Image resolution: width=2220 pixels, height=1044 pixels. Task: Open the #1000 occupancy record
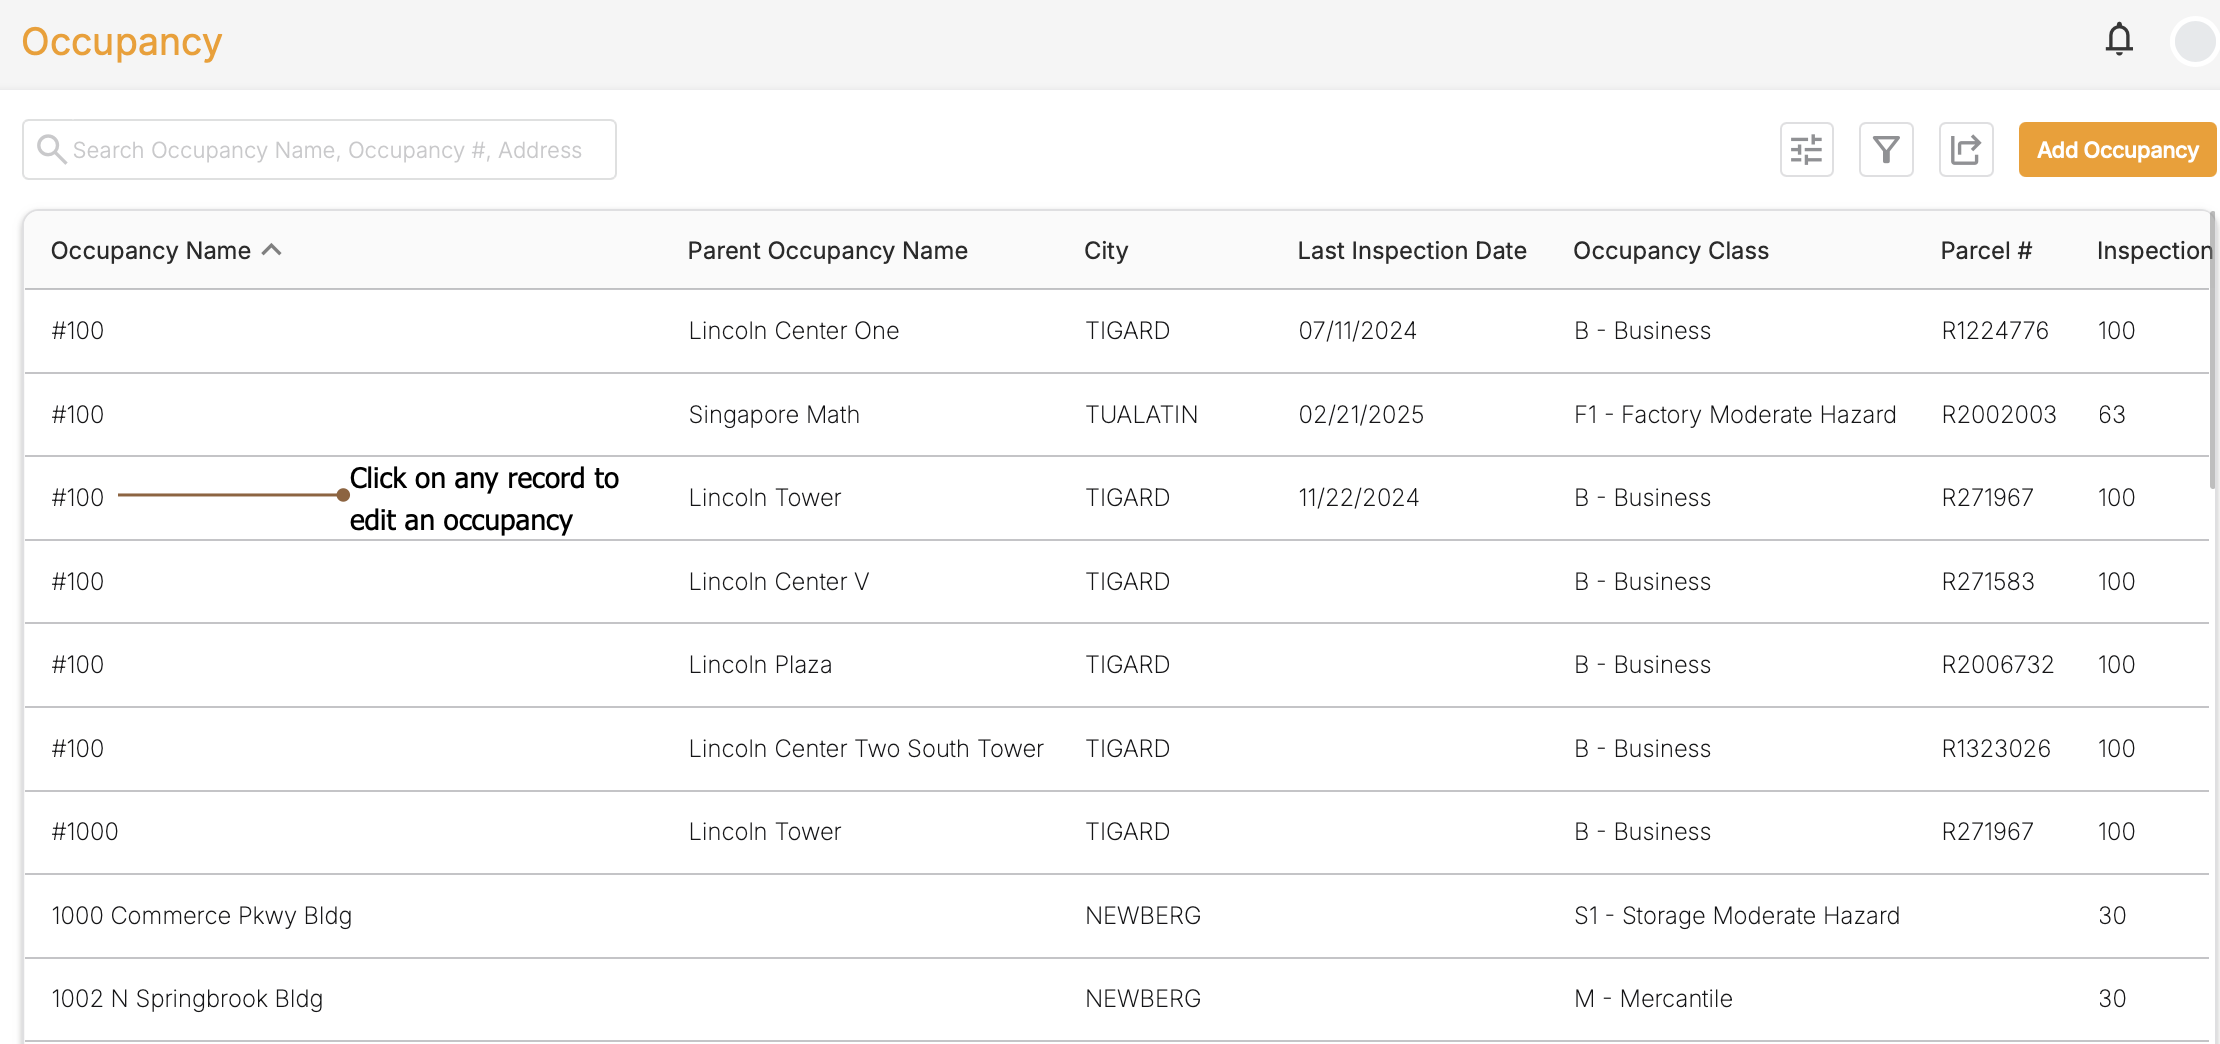point(85,832)
